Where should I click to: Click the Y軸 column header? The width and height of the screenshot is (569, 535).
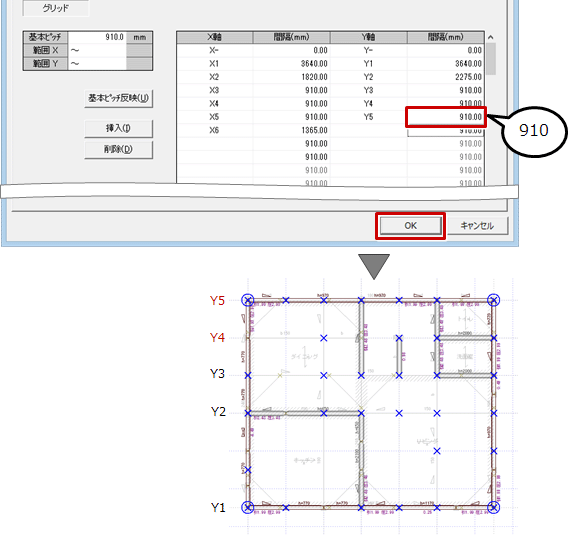coord(369,37)
